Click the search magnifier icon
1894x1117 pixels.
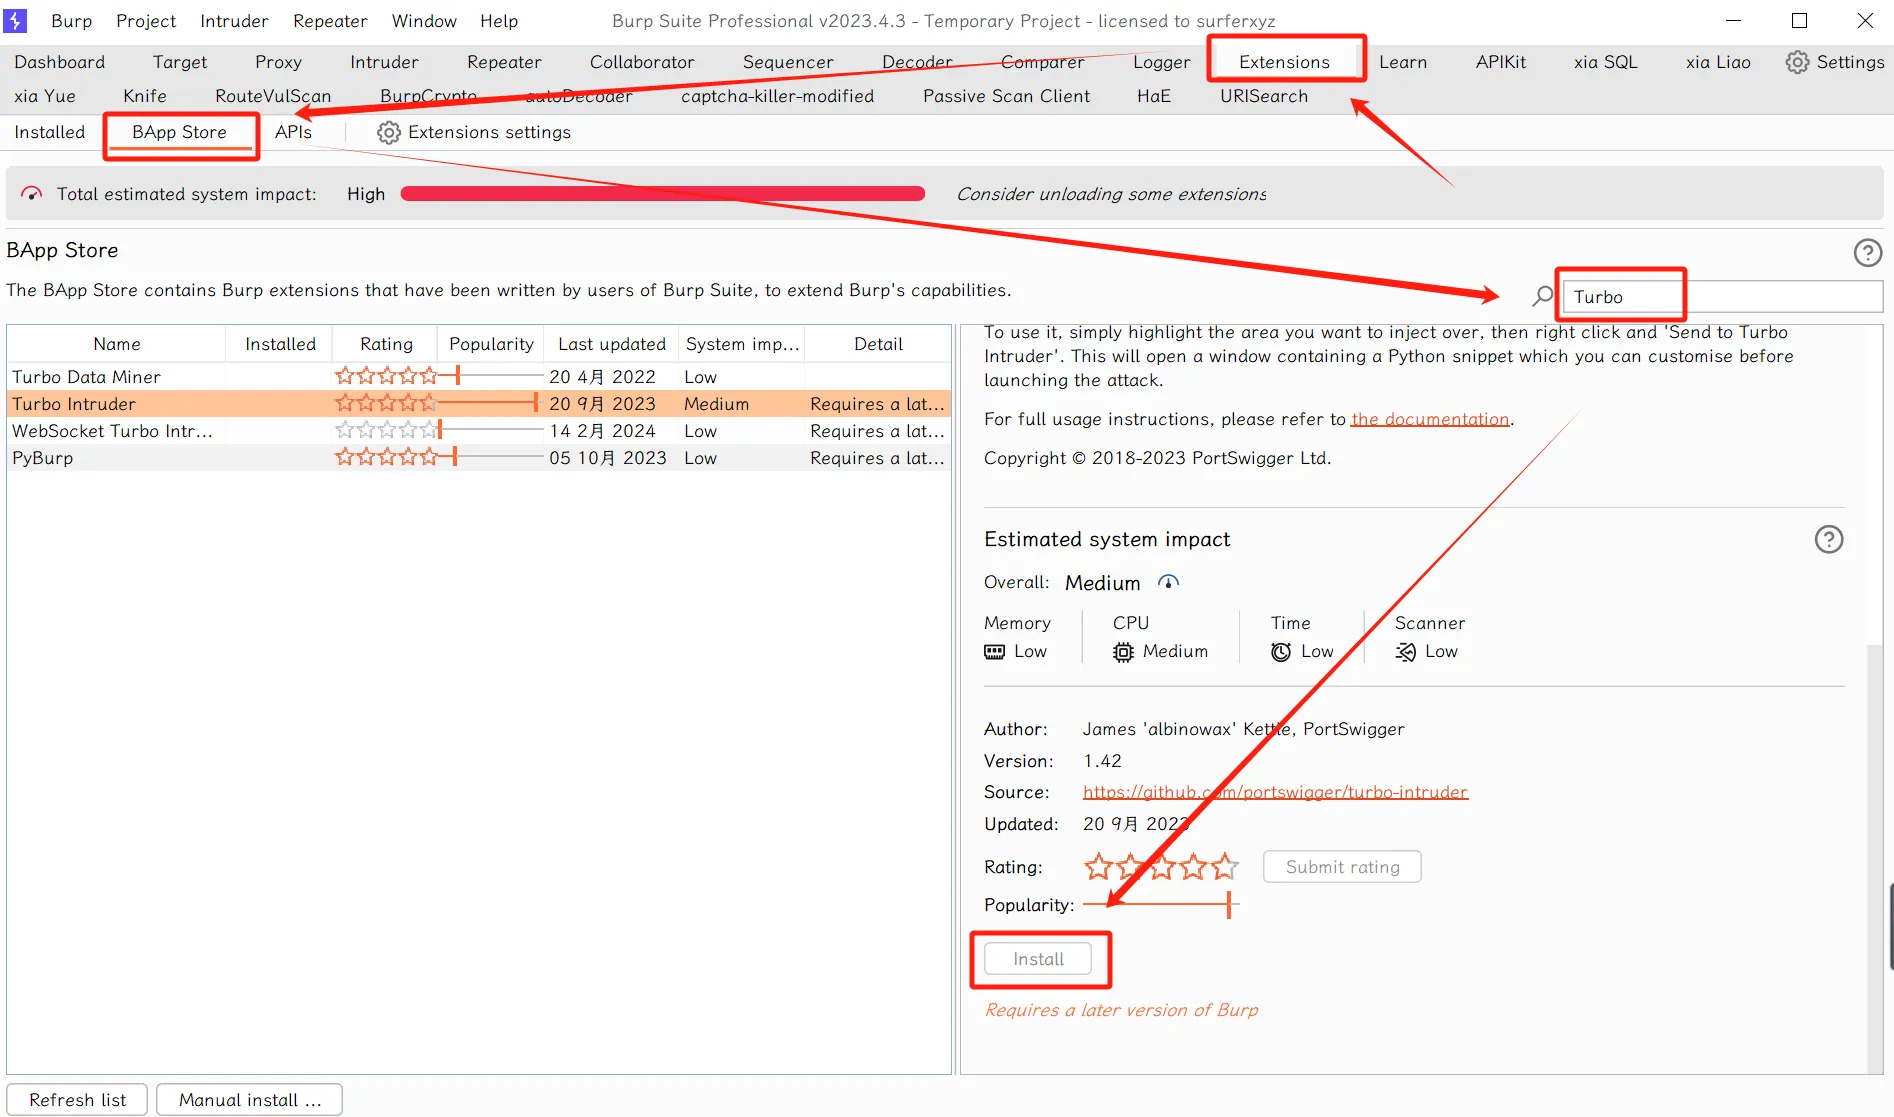pos(1543,296)
